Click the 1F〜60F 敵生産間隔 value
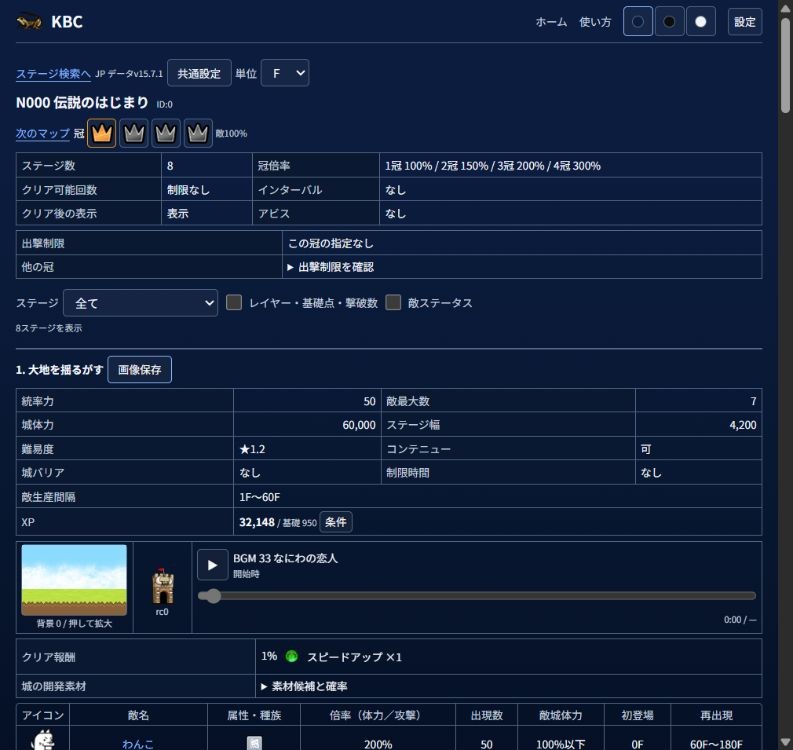 [259, 497]
